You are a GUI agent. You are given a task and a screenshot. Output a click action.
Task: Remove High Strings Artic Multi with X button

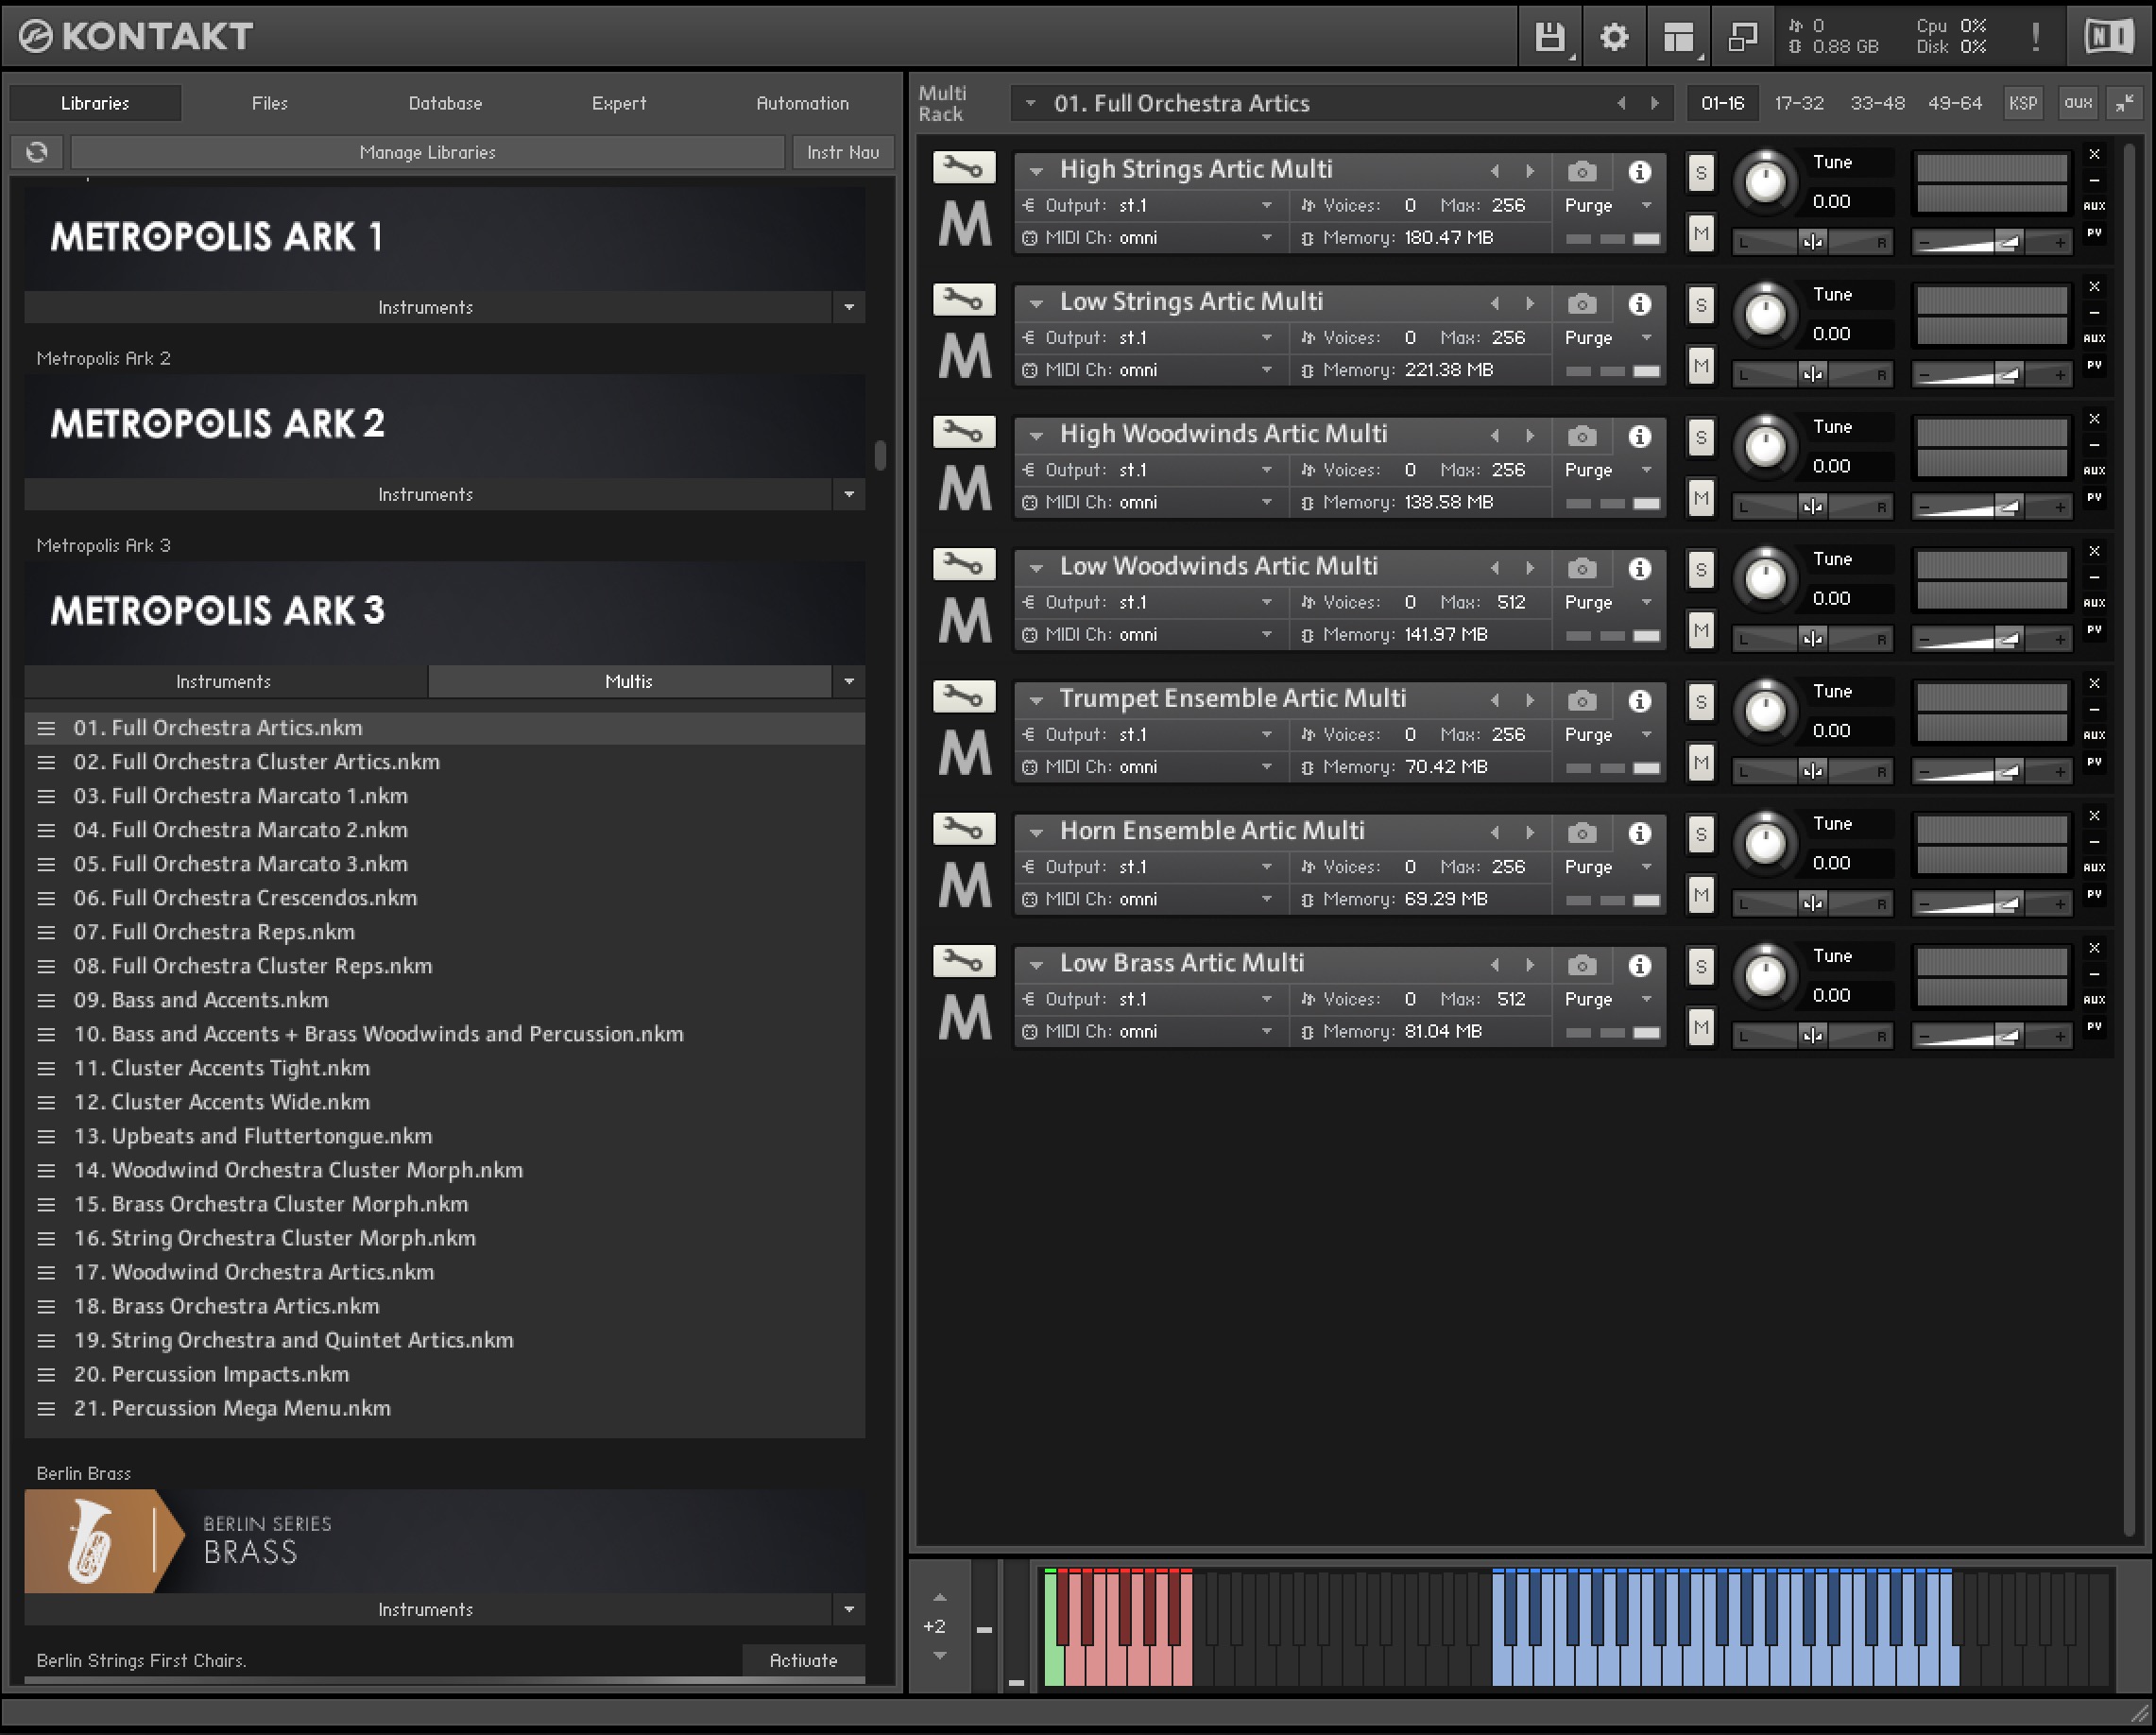2094,154
